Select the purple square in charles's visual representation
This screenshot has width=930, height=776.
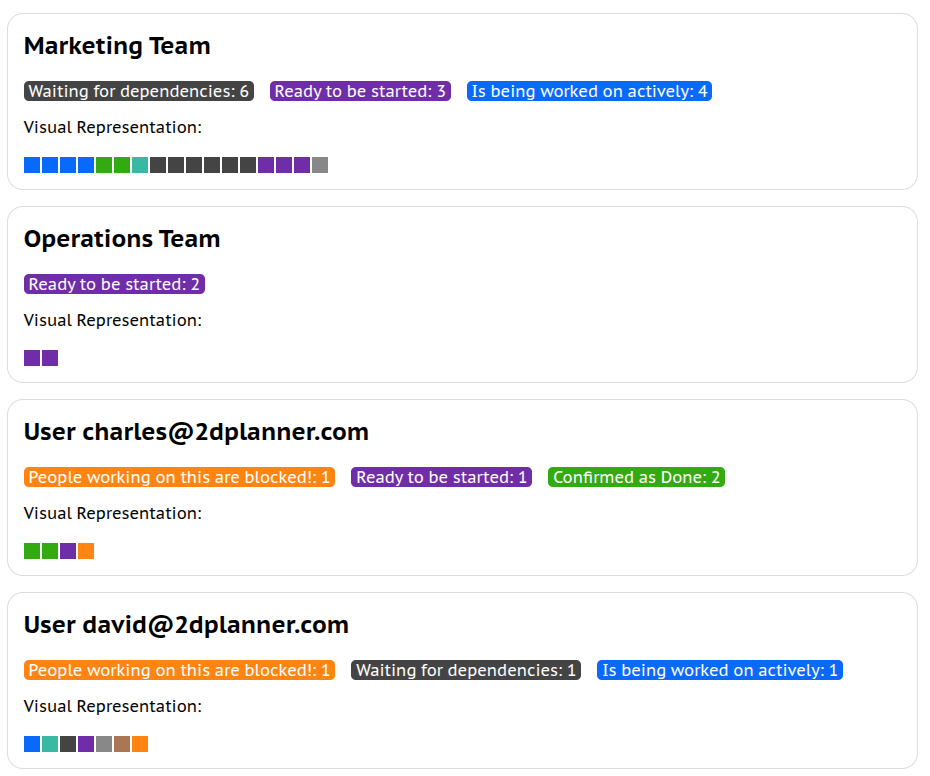tap(68, 551)
